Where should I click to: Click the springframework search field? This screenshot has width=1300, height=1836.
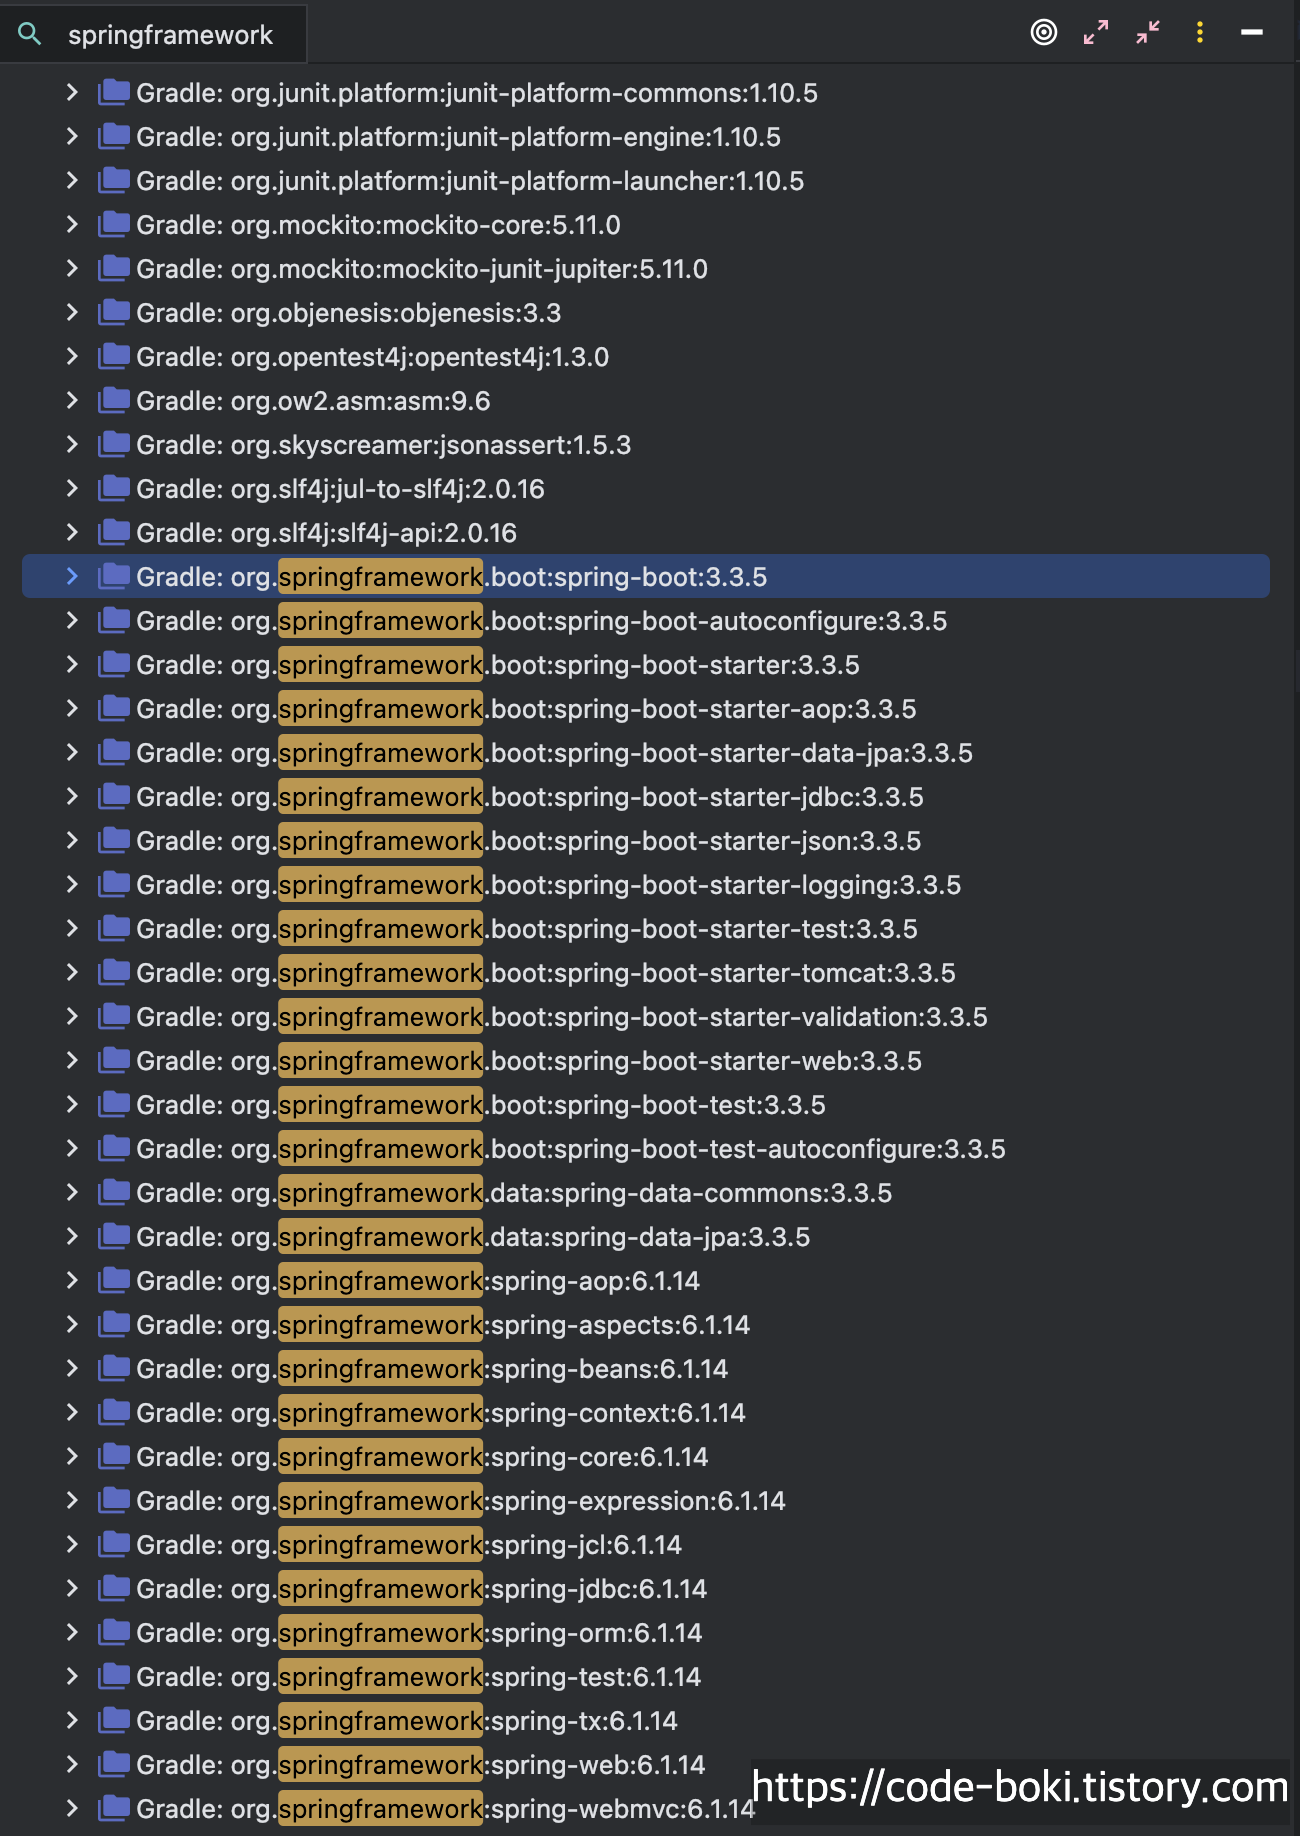pyautogui.click(x=170, y=35)
